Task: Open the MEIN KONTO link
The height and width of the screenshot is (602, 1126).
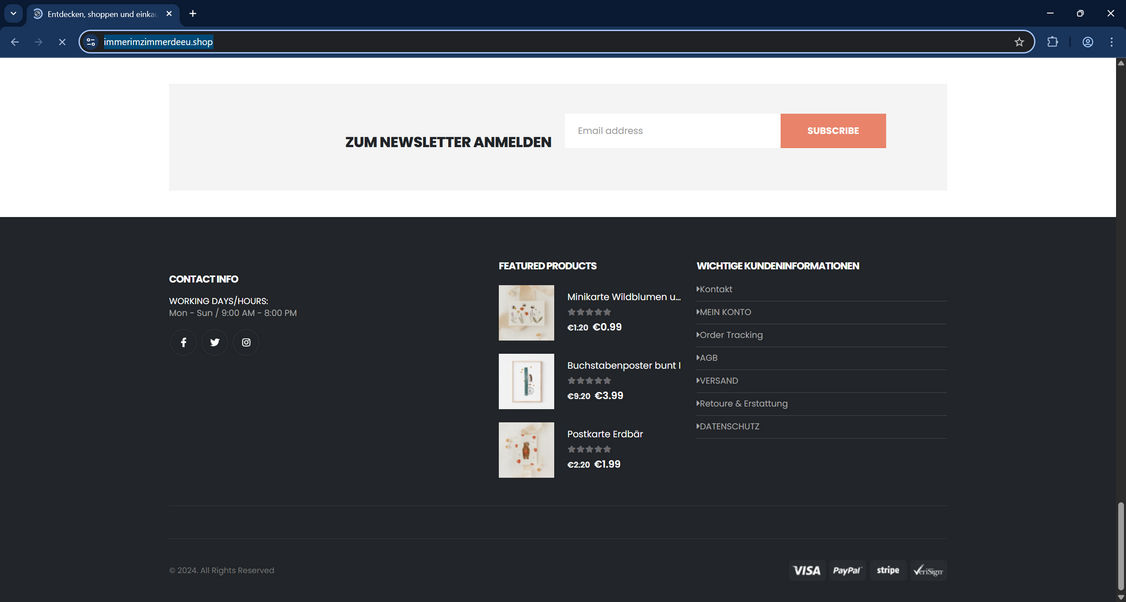Action: point(725,312)
